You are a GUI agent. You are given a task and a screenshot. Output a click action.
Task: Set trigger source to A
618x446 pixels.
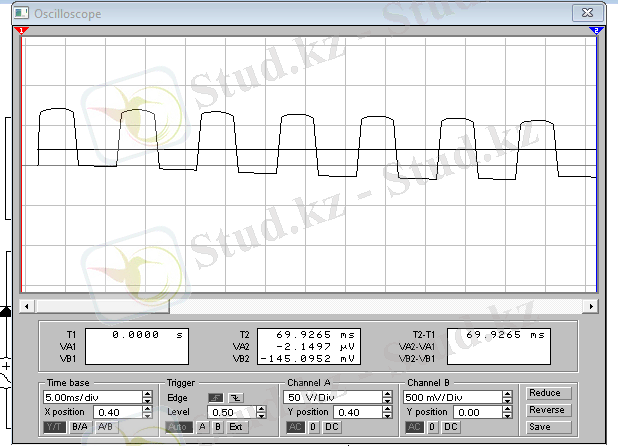pyautogui.click(x=202, y=427)
